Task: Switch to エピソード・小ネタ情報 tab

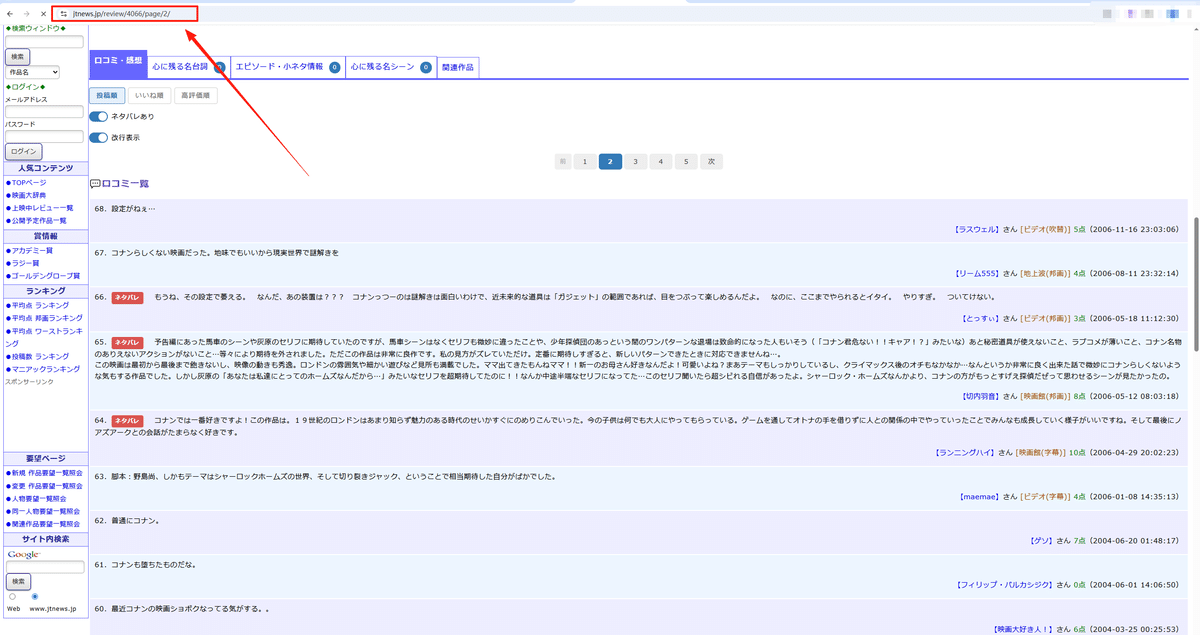Action: [x=287, y=67]
